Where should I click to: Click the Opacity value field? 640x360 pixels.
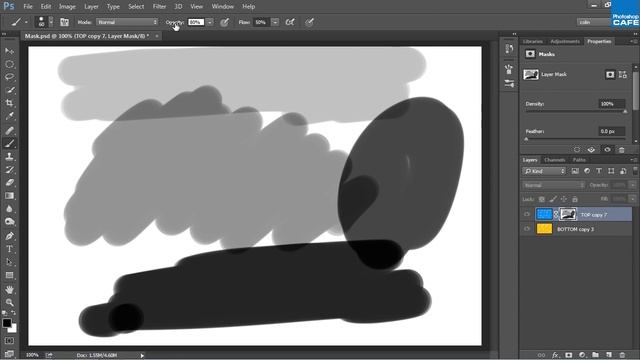point(196,22)
